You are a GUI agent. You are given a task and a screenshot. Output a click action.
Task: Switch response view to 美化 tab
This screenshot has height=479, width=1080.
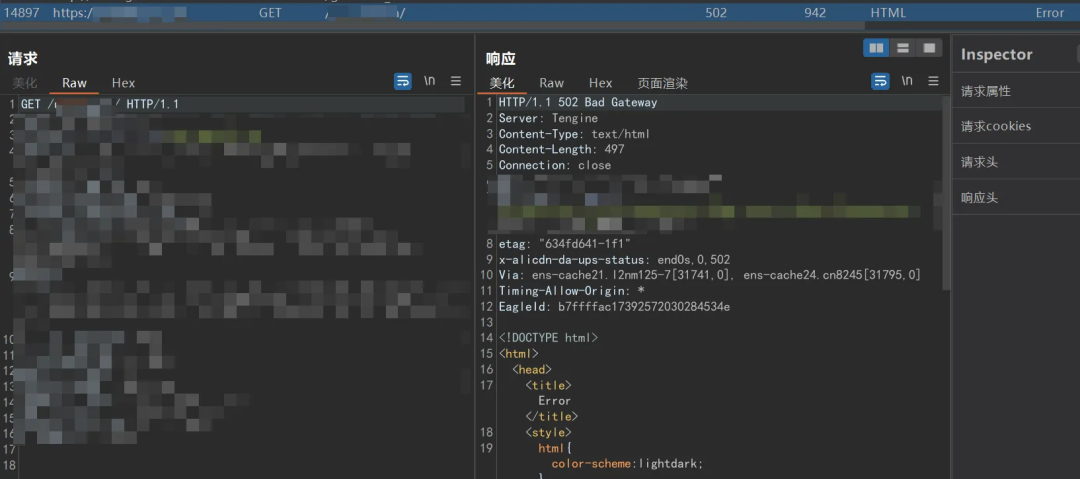pyautogui.click(x=502, y=83)
